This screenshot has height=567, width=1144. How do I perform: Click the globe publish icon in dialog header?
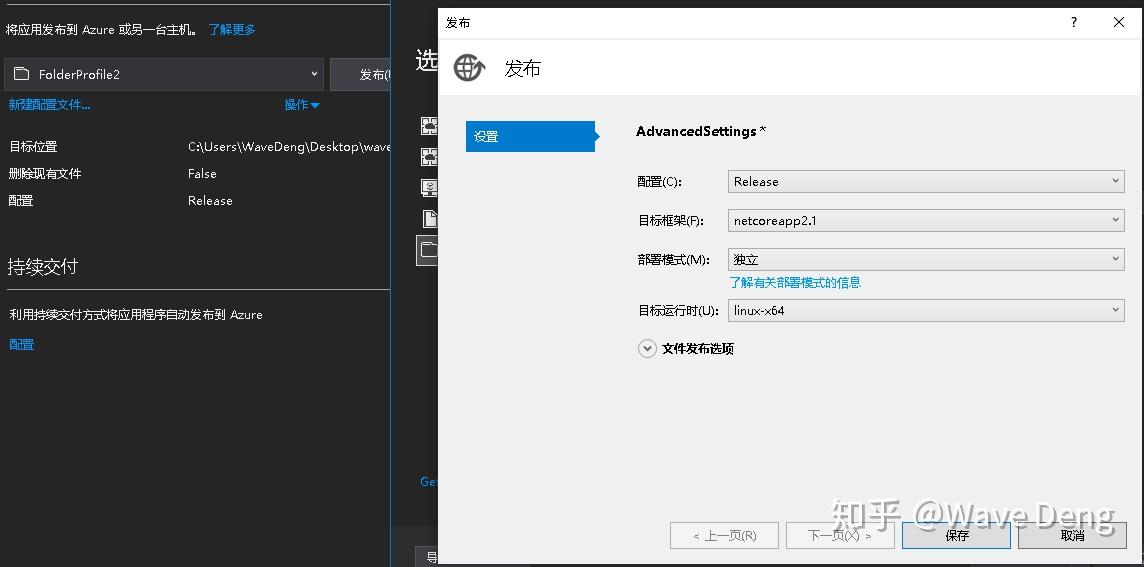(469, 68)
